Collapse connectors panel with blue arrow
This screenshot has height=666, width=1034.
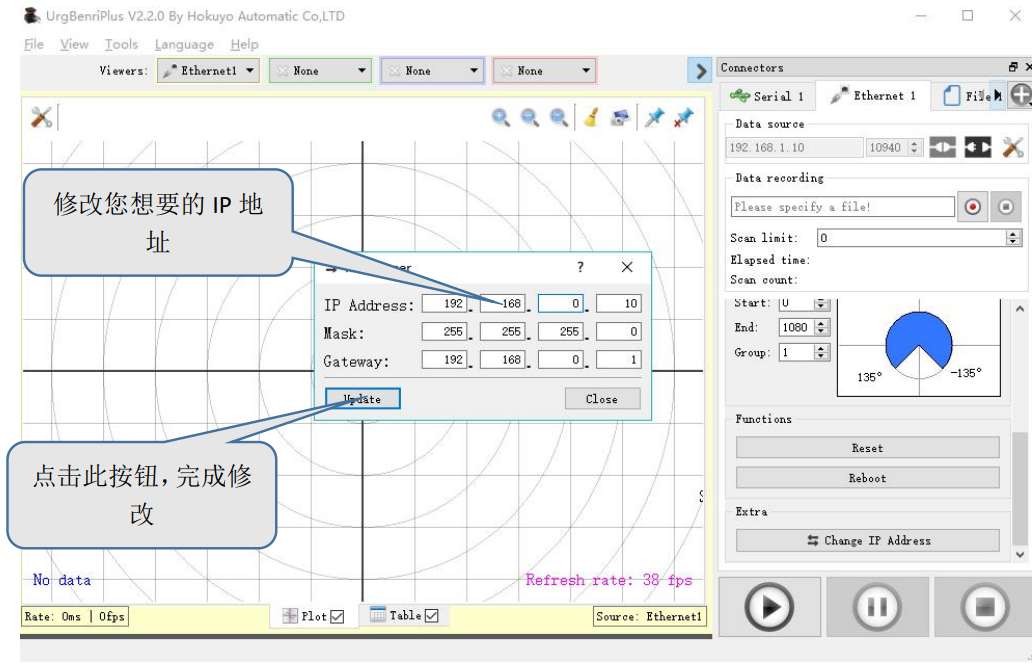click(x=702, y=71)
